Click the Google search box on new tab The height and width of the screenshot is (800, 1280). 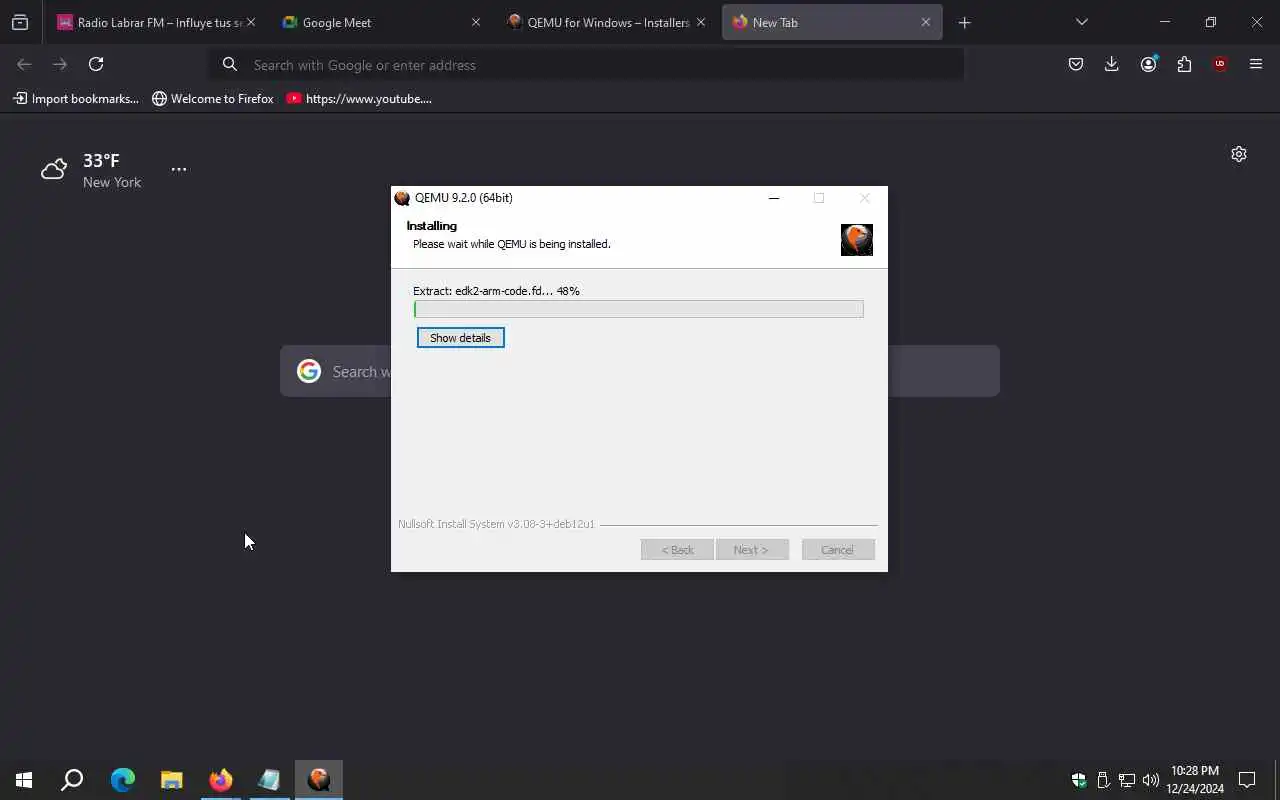click(x=640, y=371)
